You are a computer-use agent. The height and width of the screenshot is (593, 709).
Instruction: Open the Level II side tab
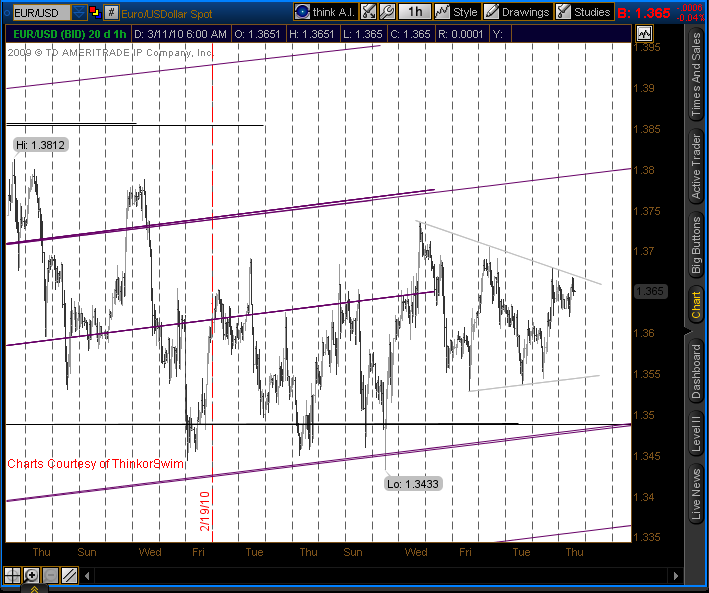pos(696,432)
